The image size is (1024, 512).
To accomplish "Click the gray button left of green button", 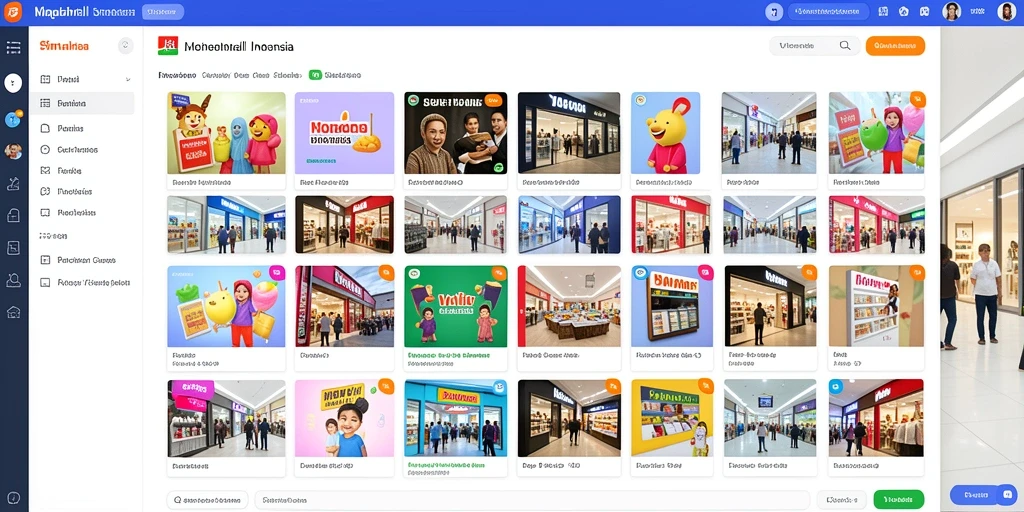I will [x=841, y=500].
